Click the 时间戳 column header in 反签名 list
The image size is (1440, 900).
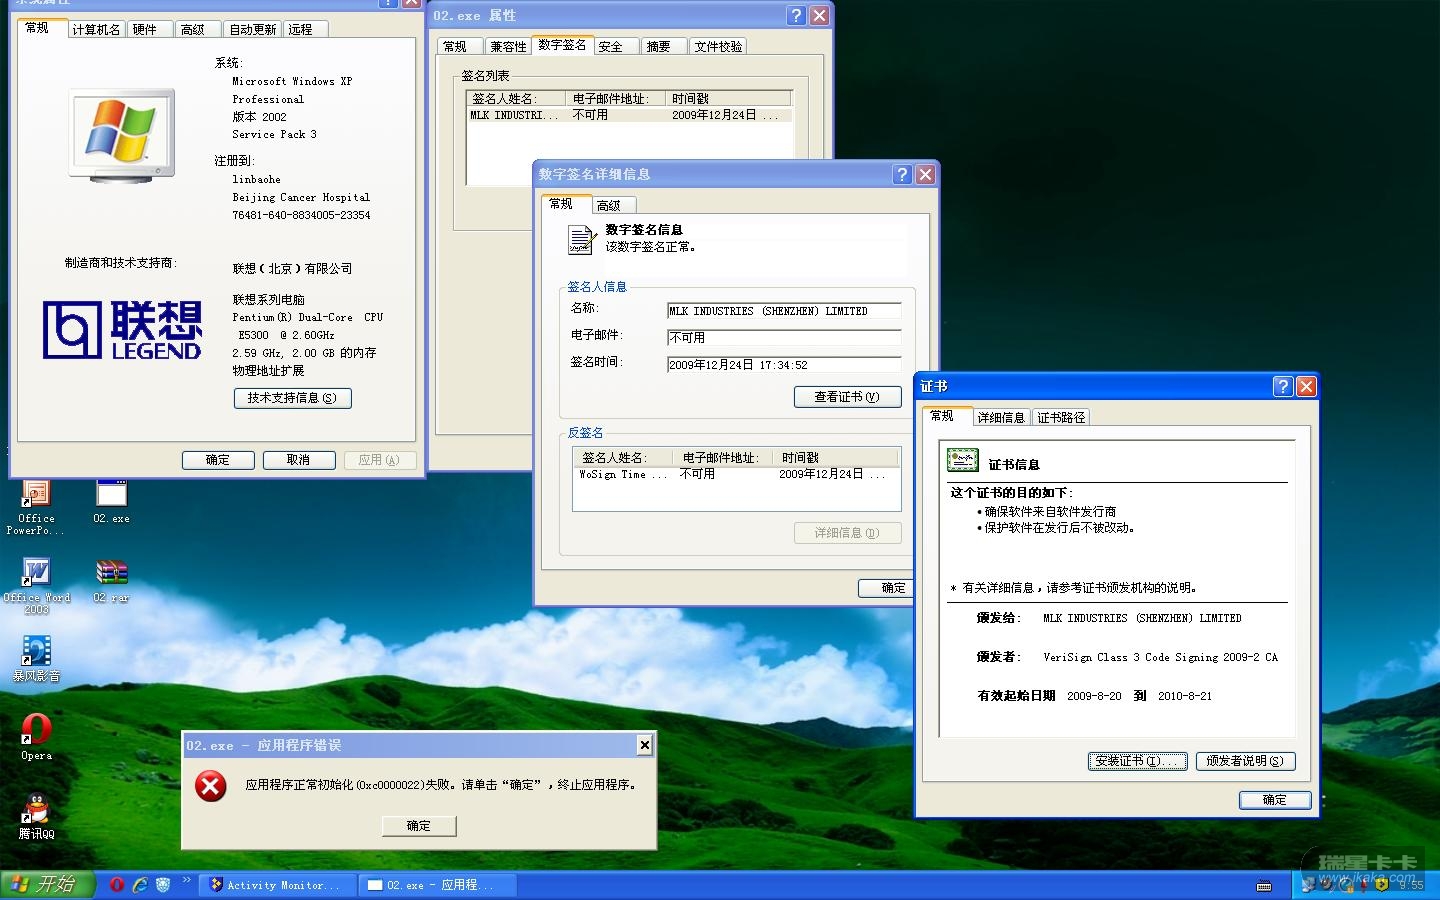click(x=838, y=457)
